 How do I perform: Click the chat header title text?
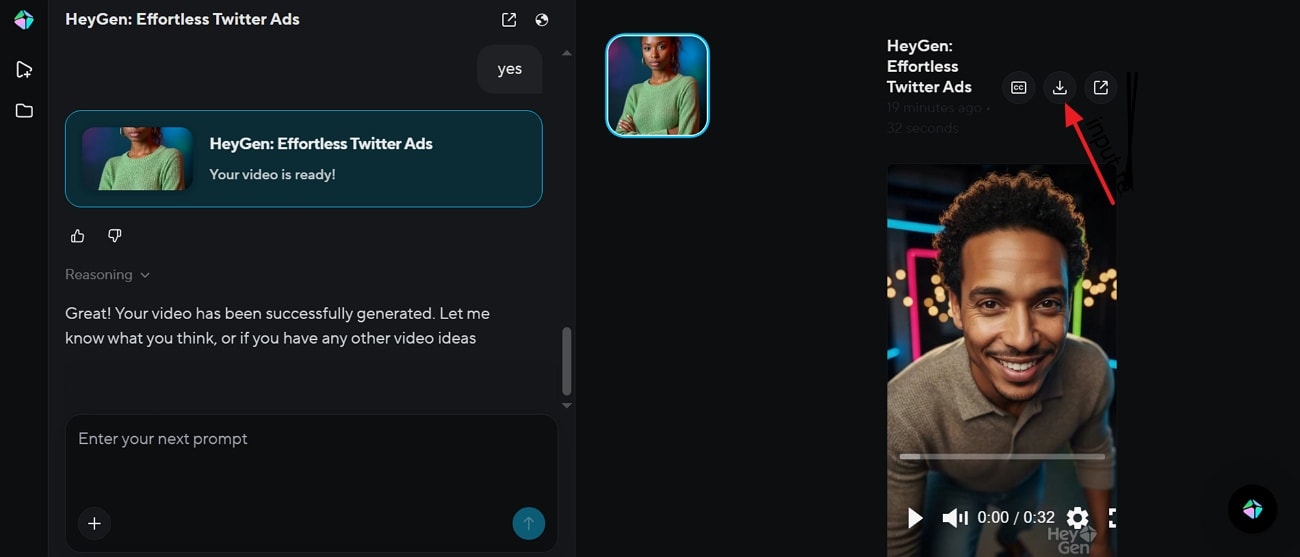(x=182, y=19)
